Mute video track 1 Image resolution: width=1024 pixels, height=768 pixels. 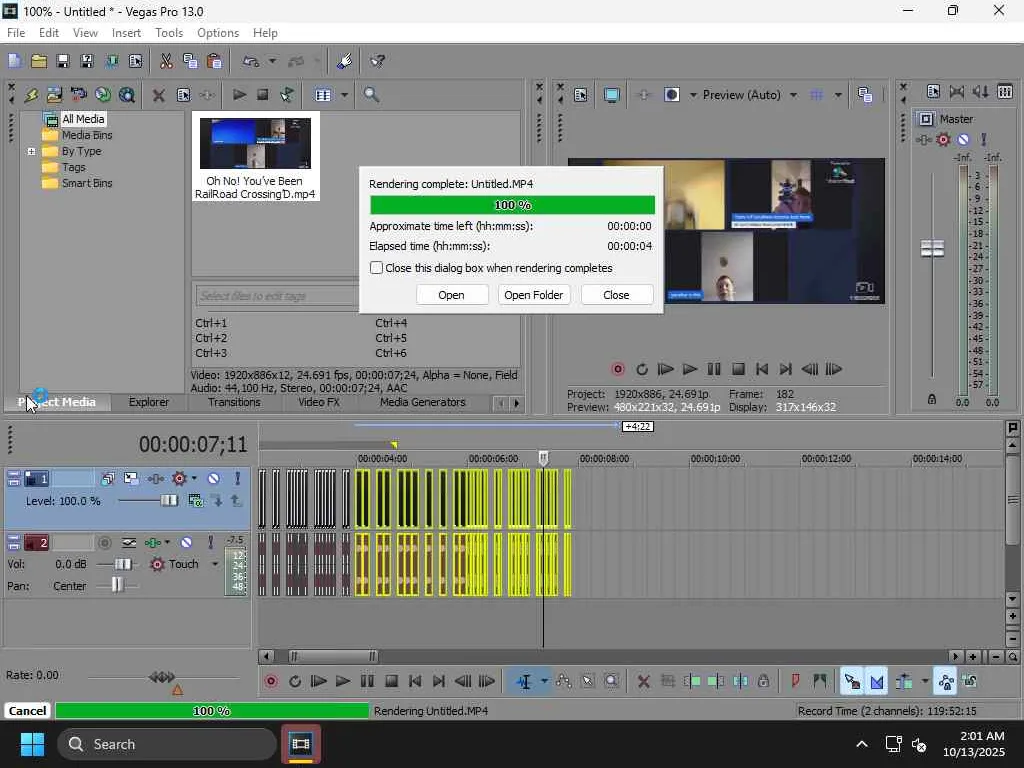coord(214,479)
